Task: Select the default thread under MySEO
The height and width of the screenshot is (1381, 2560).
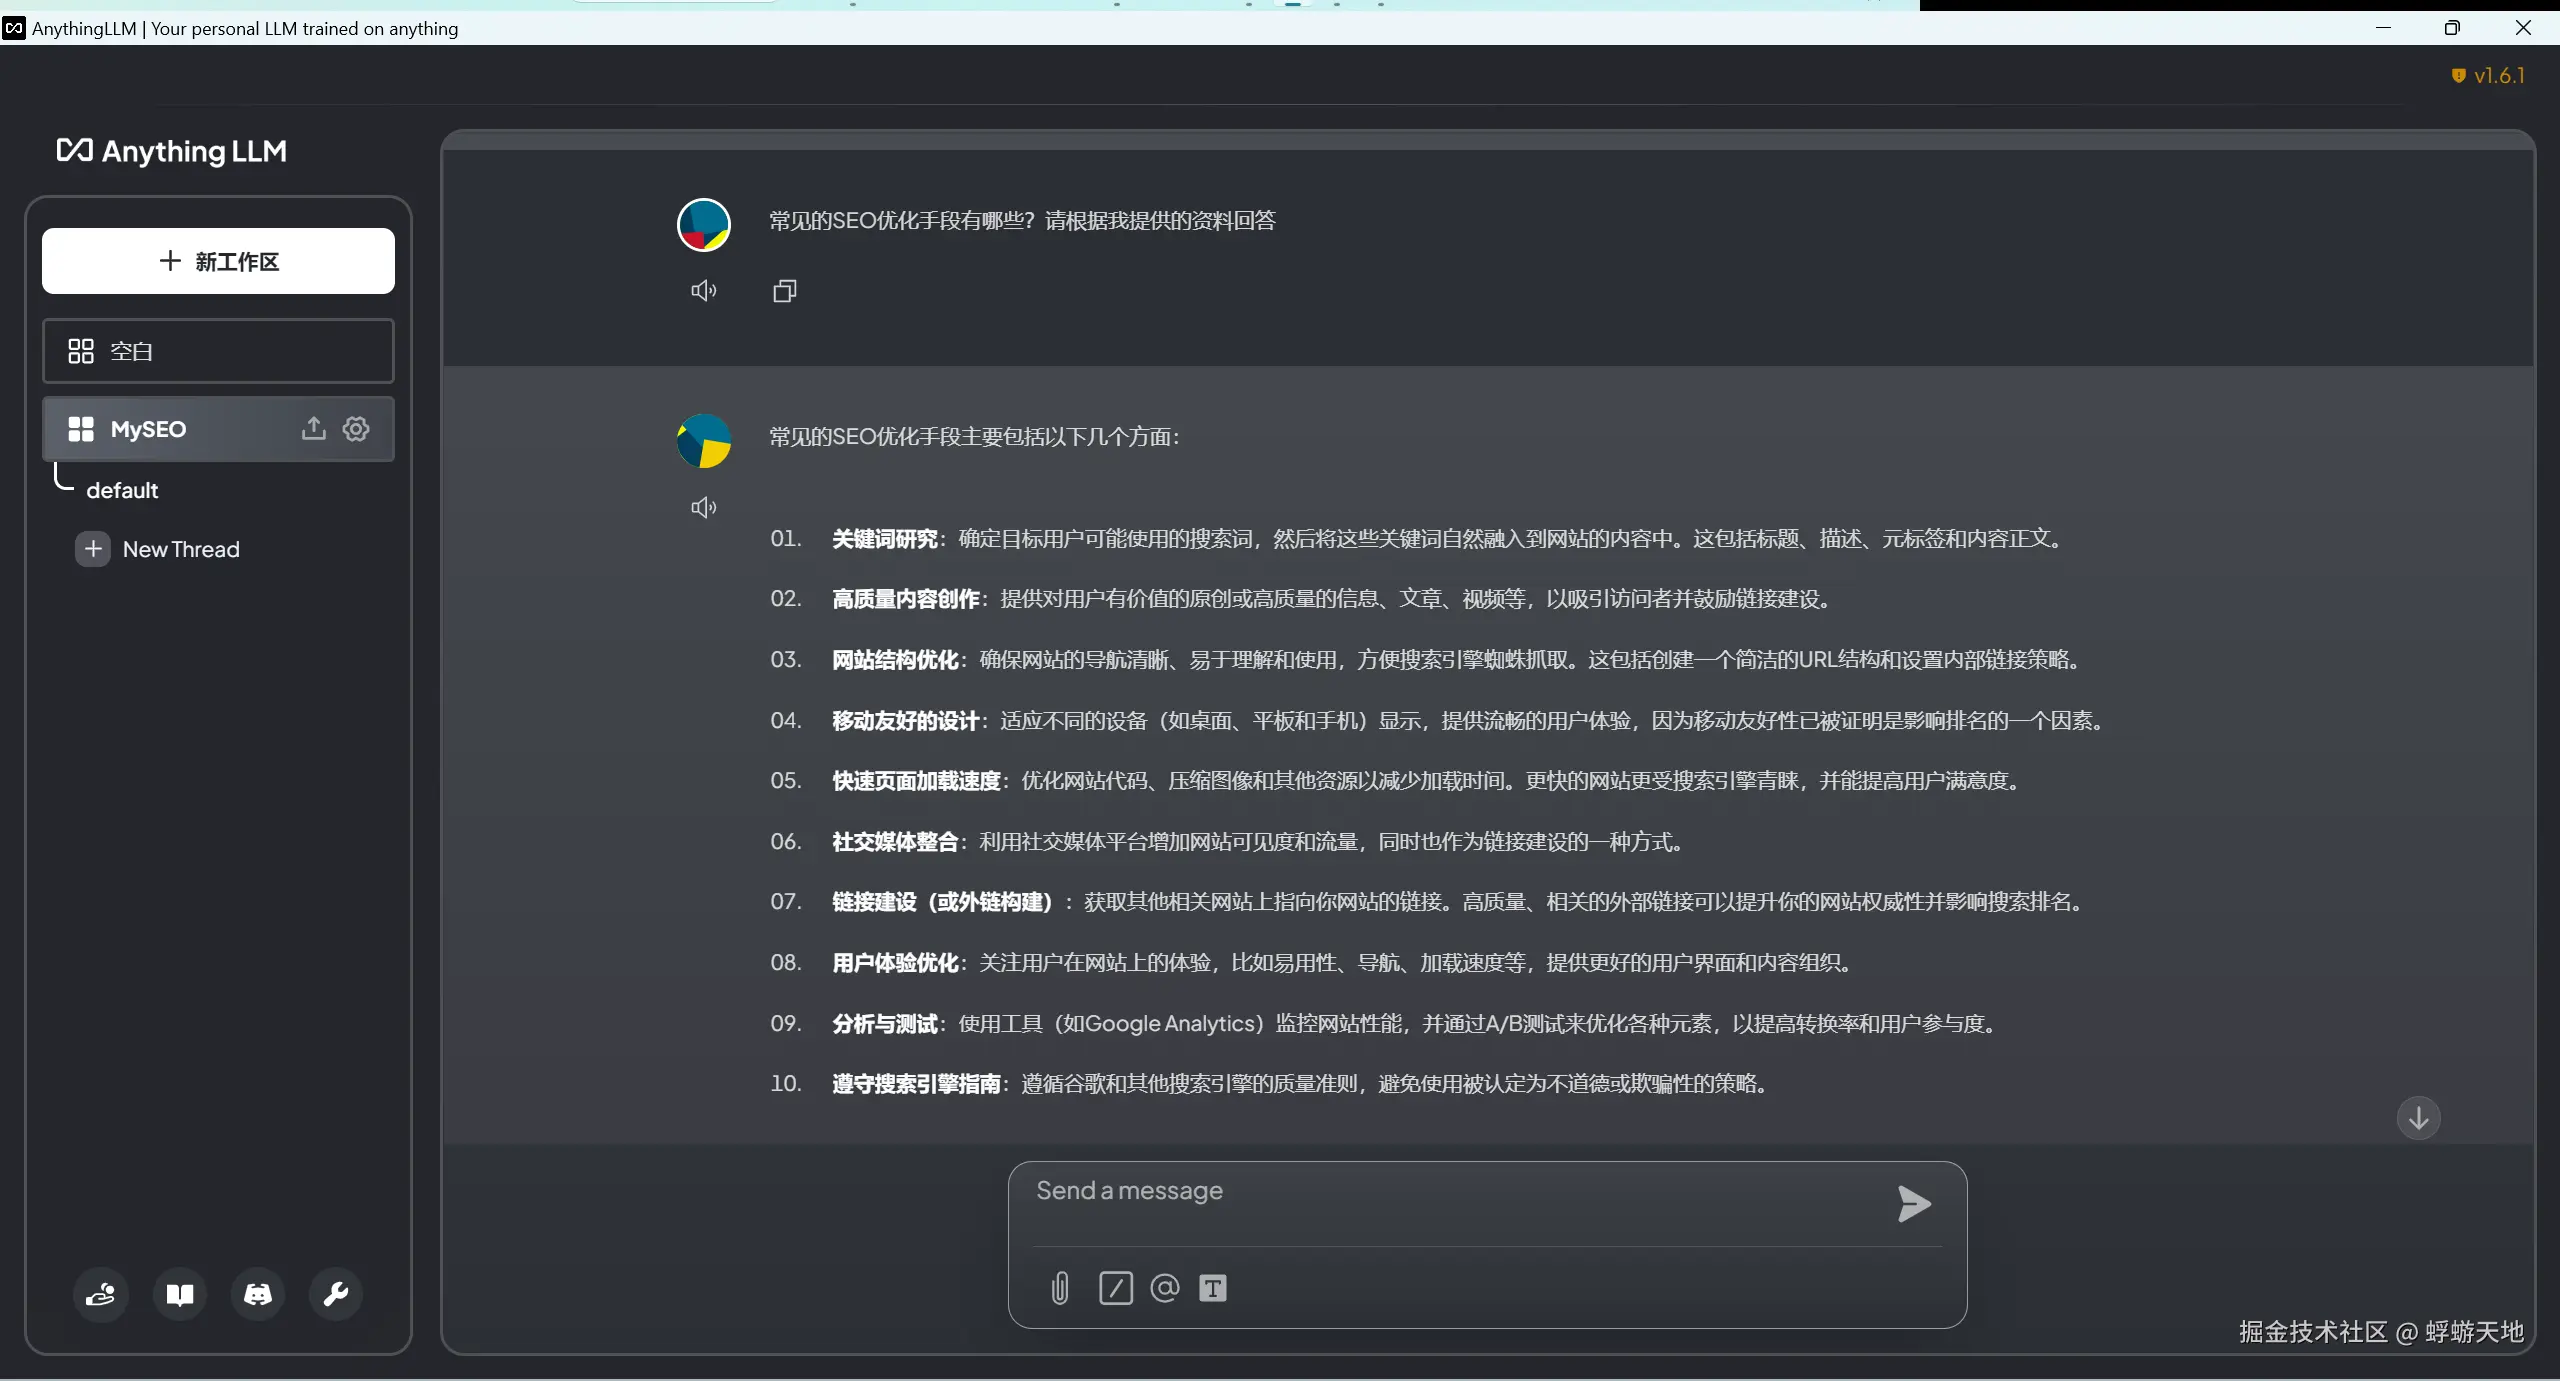Action: [123, 489]
